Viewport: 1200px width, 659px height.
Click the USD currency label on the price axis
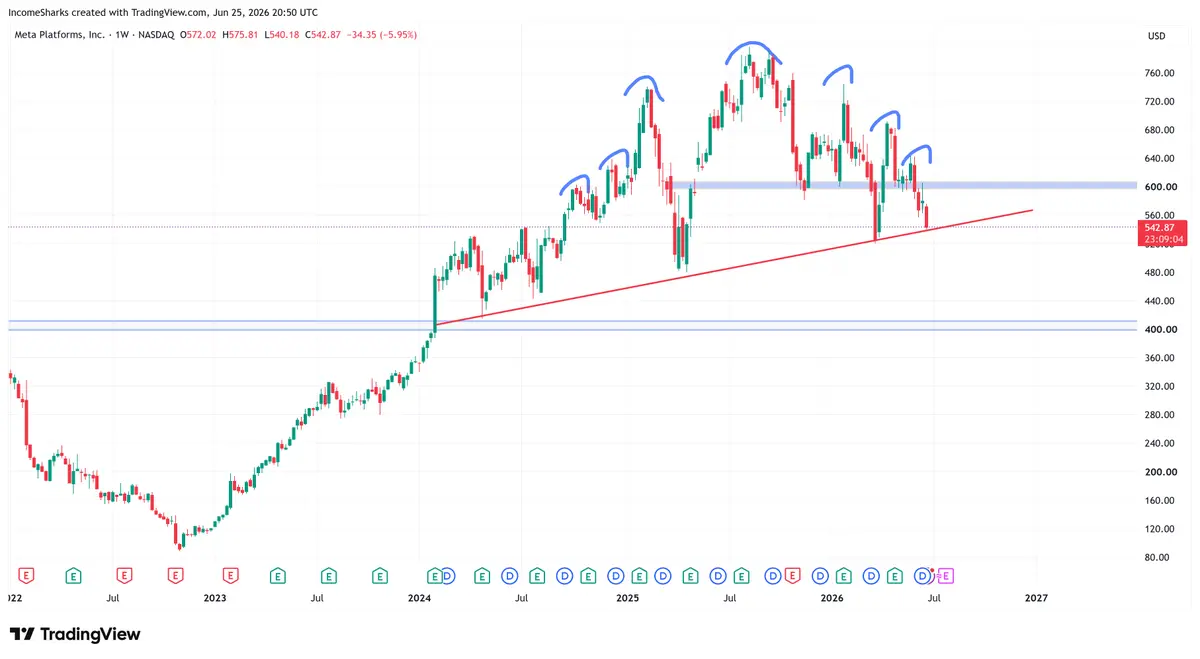point(1157,35)
